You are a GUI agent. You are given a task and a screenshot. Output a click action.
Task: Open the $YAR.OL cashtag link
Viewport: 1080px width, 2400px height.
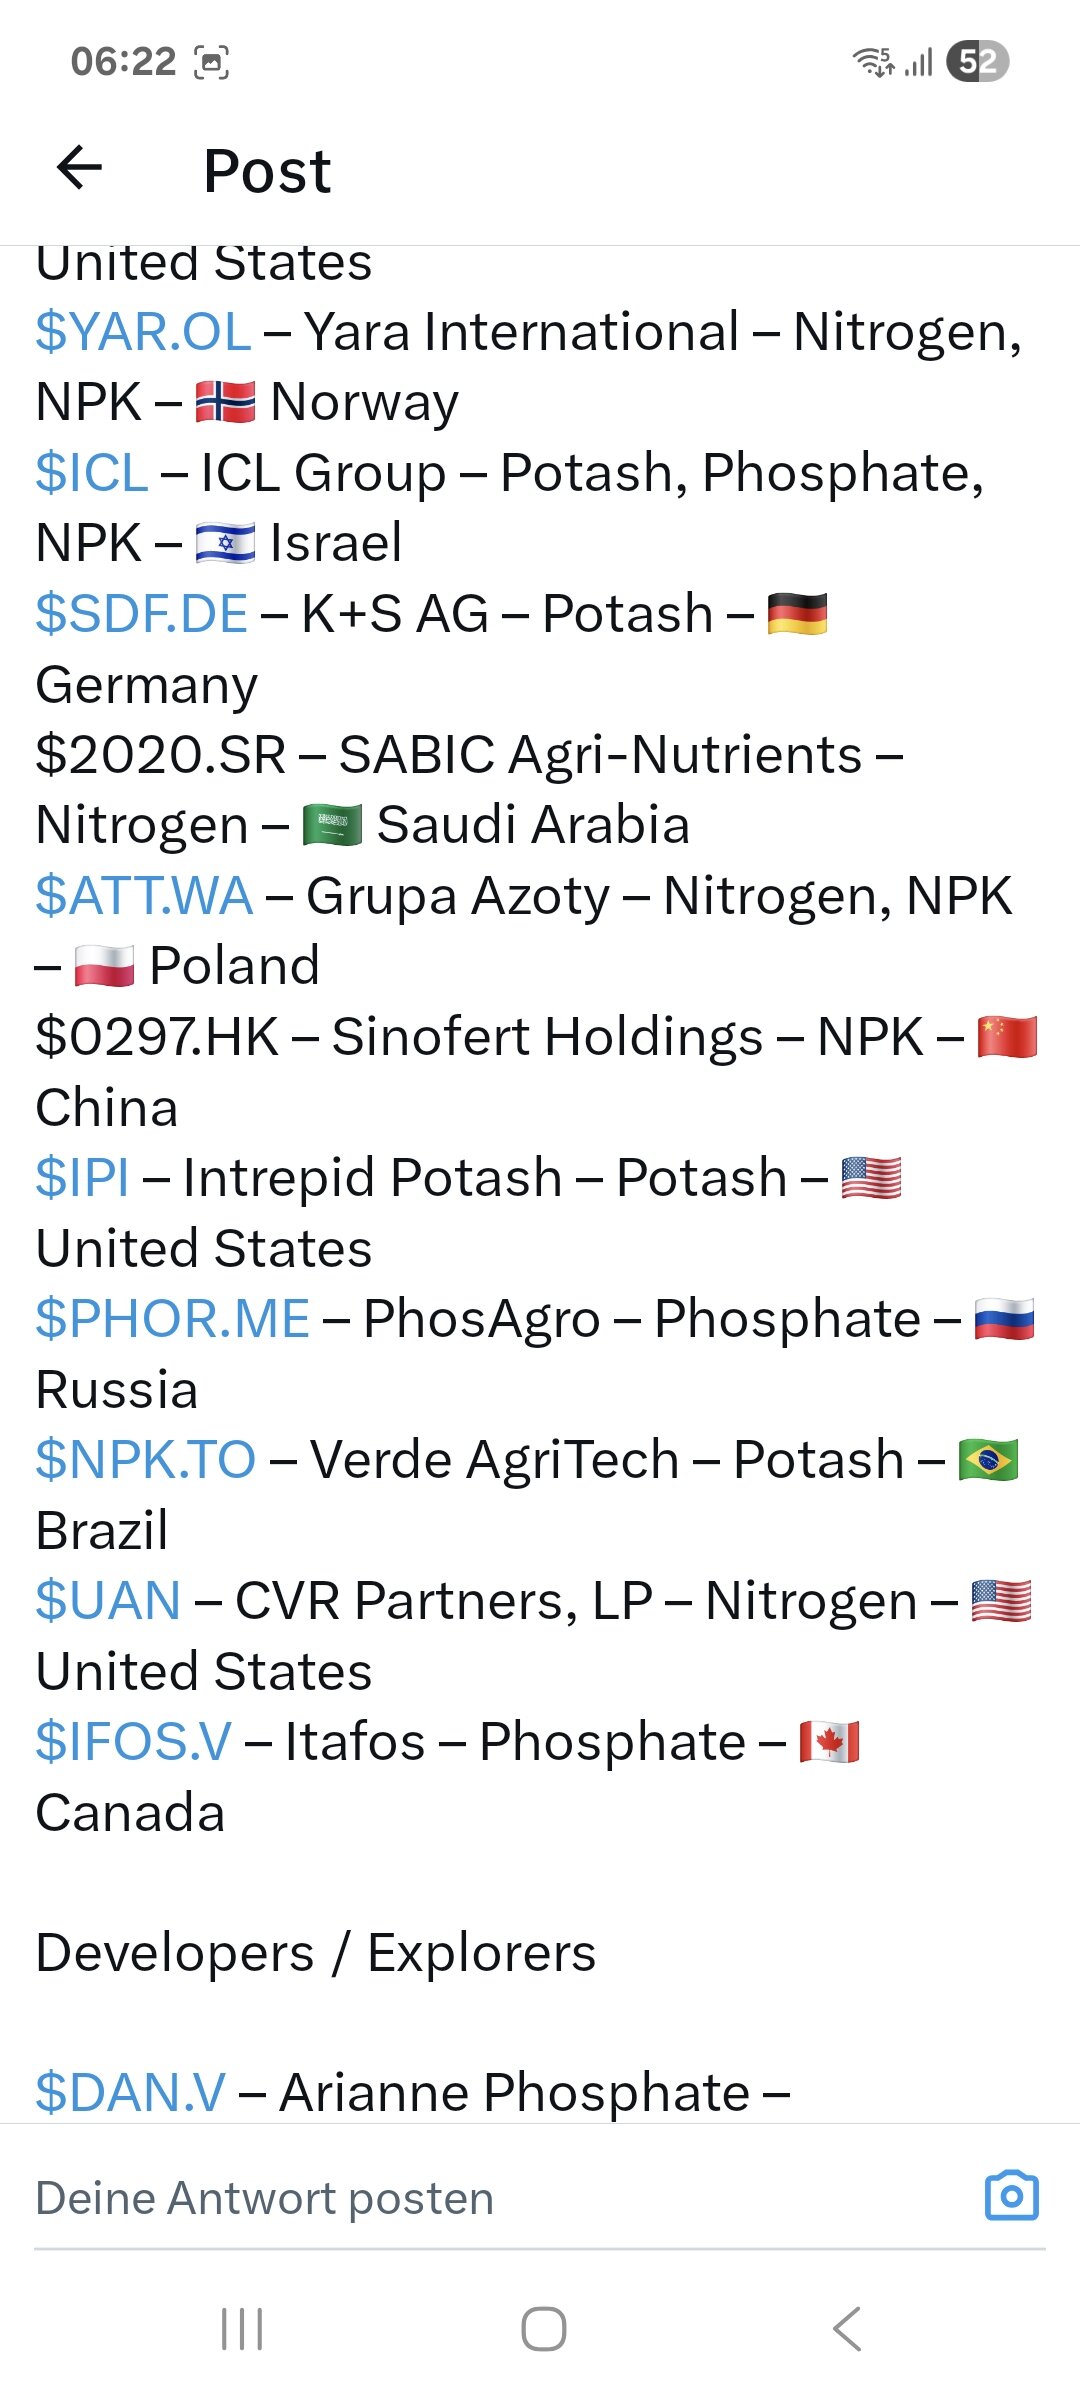click(143, 332)
